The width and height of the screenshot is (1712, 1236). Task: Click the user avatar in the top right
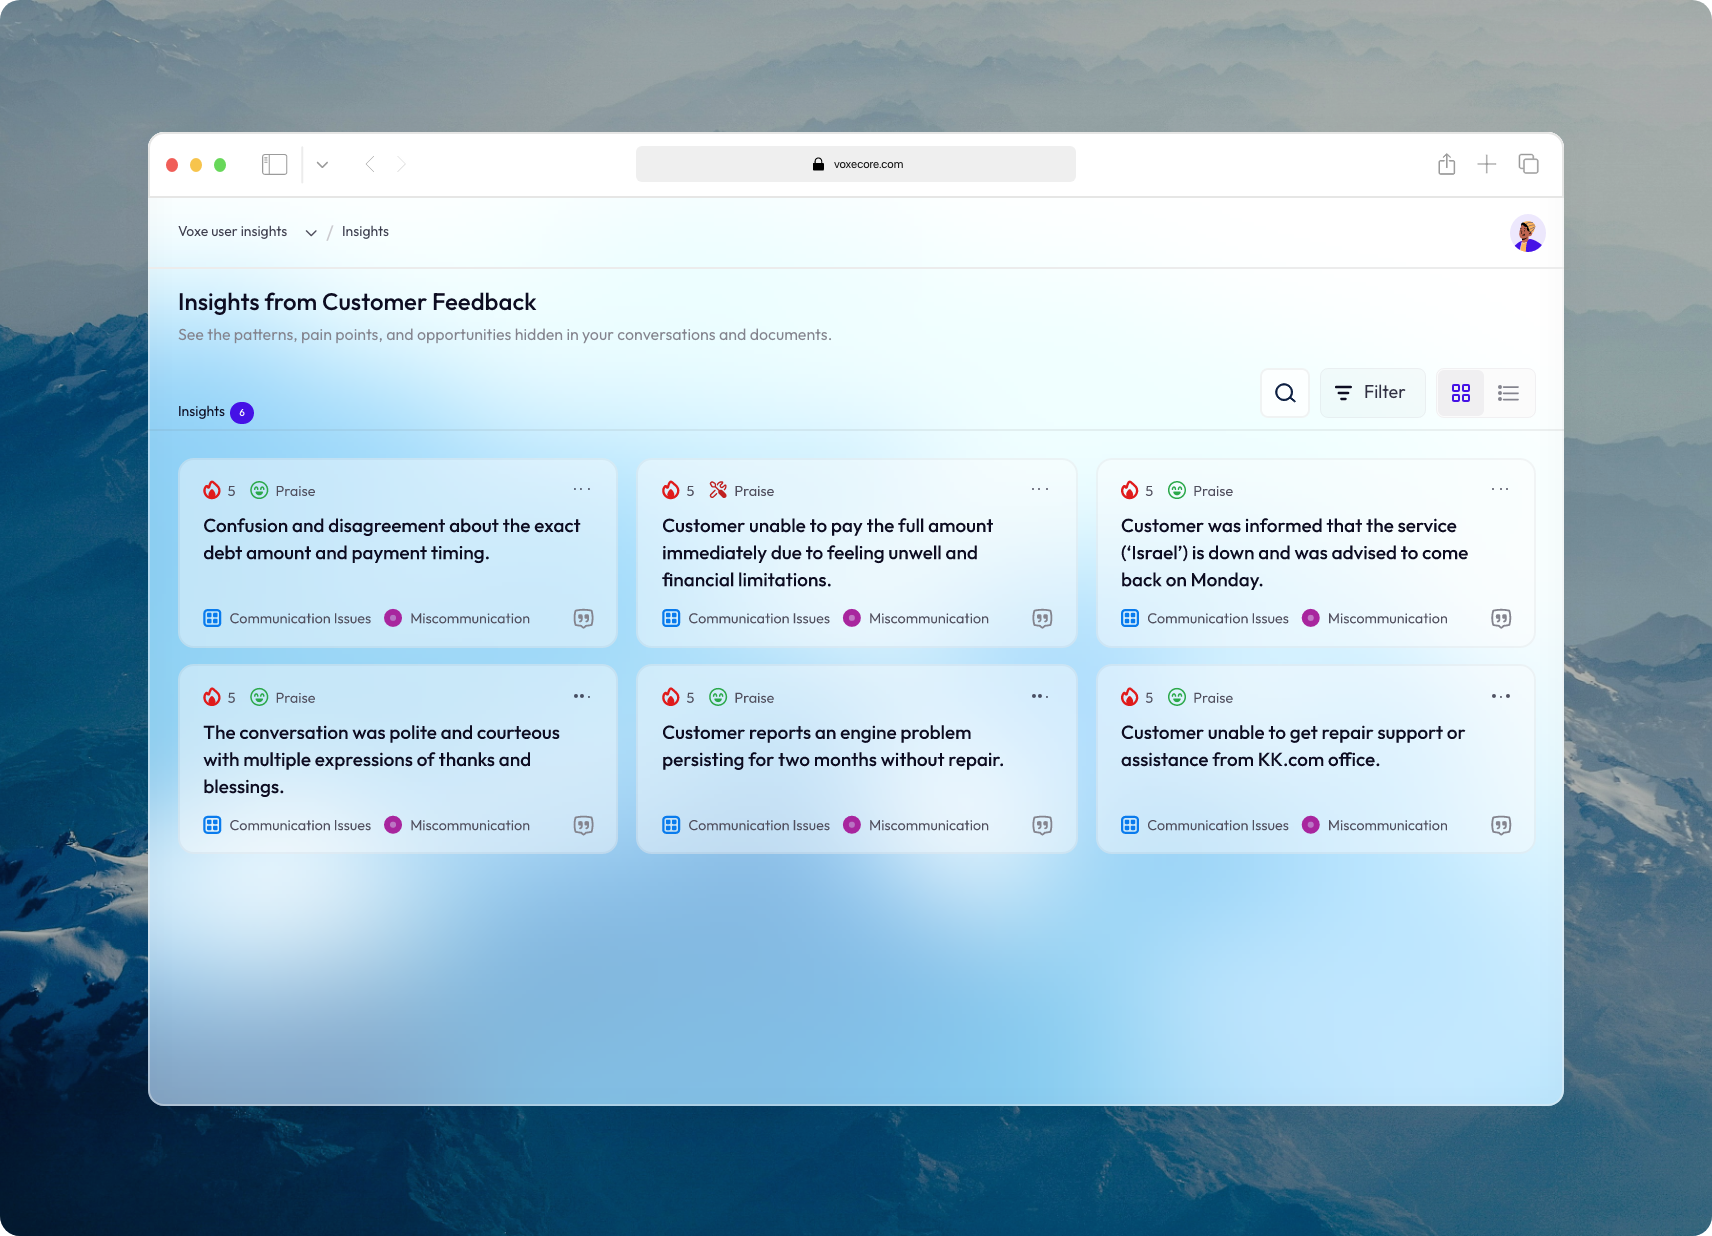click(1527, 233)
